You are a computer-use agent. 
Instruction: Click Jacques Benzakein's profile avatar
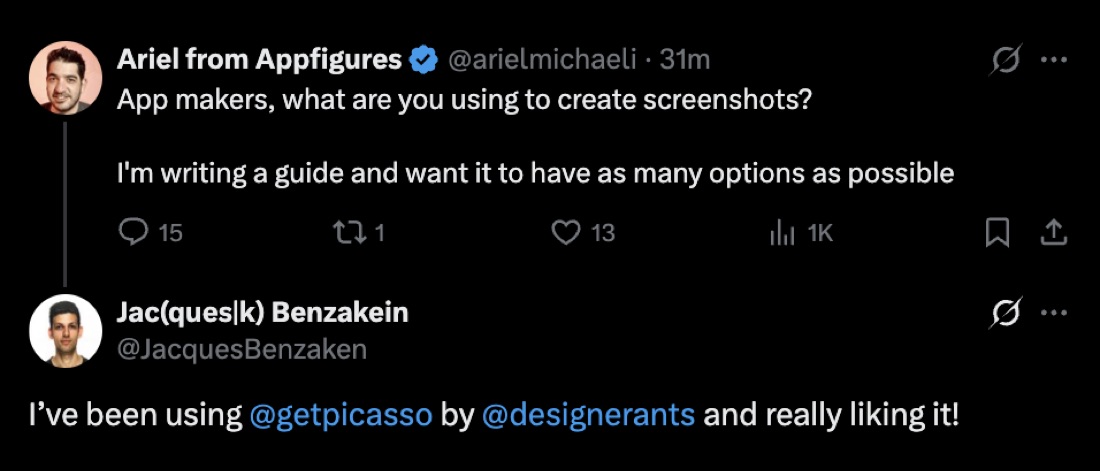(x=65, y=331)
